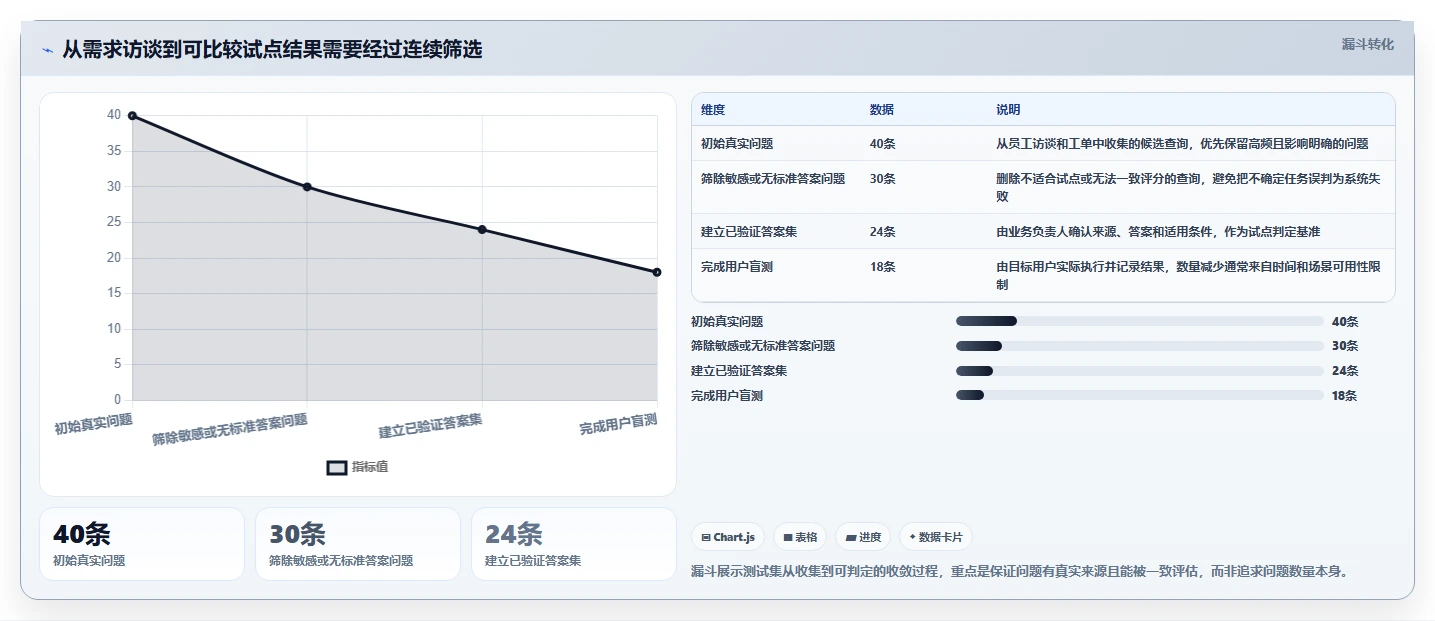This screenshot has width=1435, height=621.
Task: Click description starting 由目标用户实际执行
Action: (x=1189, y=276)
